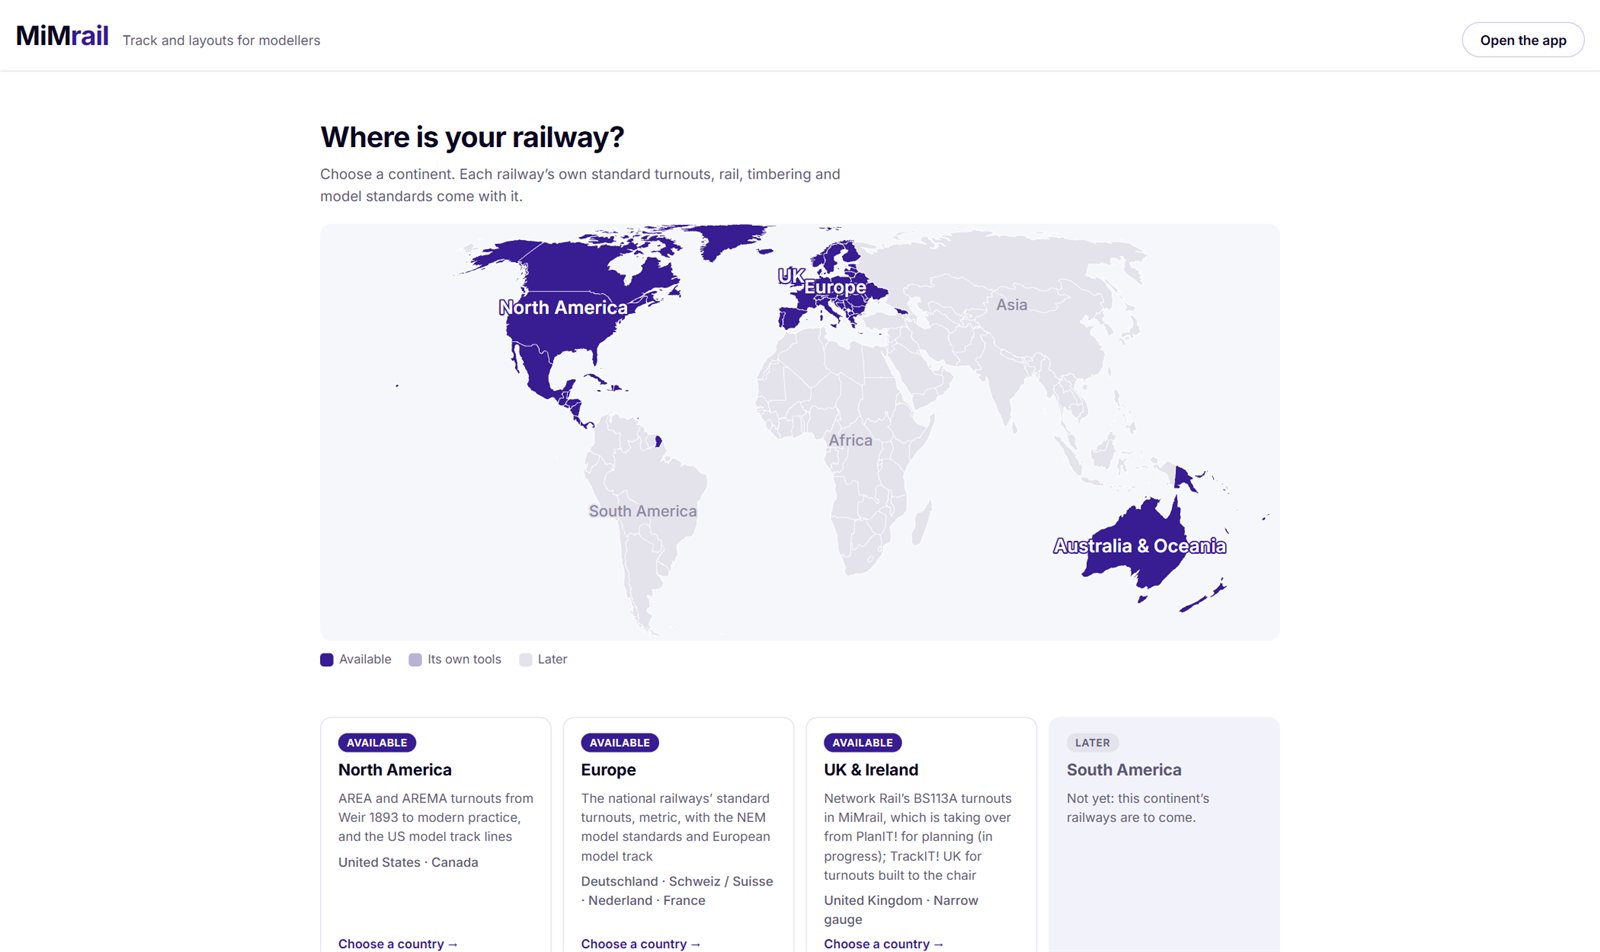This screenshot has height=952, width=1600.
Task: Select North America label on the world map
Action: click(x=563, y=308)
